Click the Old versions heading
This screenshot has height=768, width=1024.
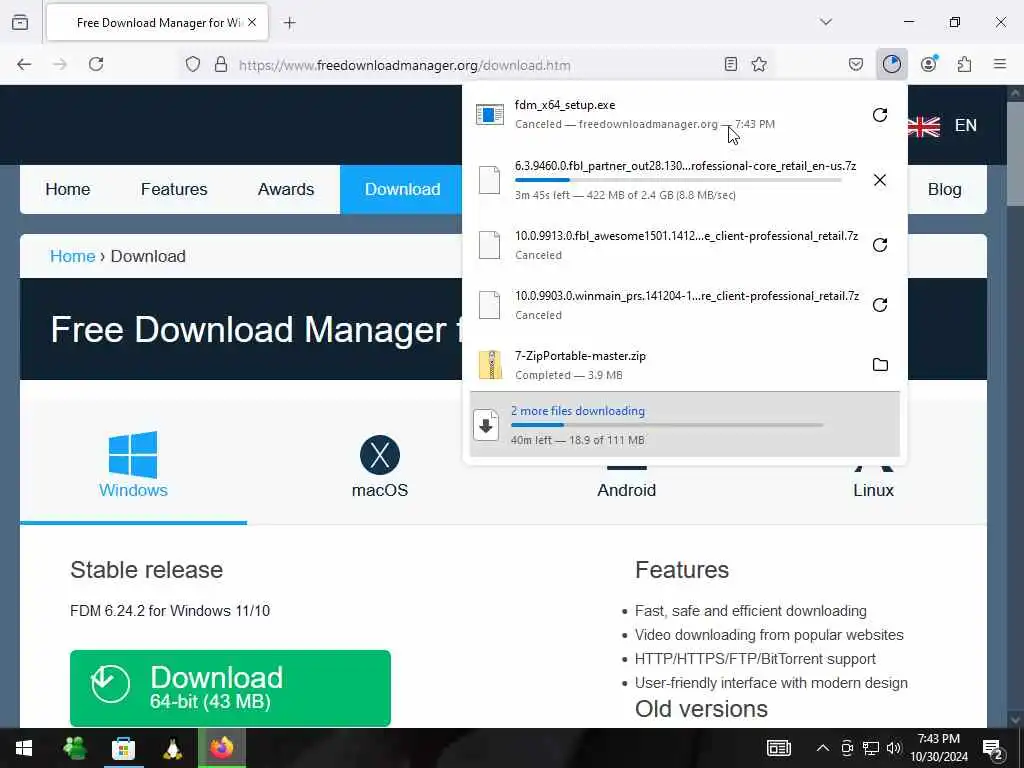coord(701,709)
